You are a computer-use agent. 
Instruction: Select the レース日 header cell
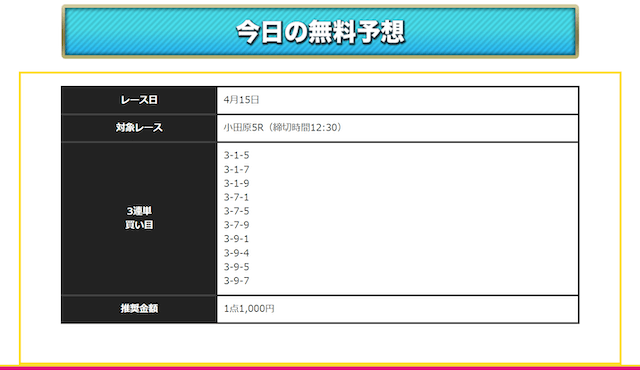coord(139,100)
